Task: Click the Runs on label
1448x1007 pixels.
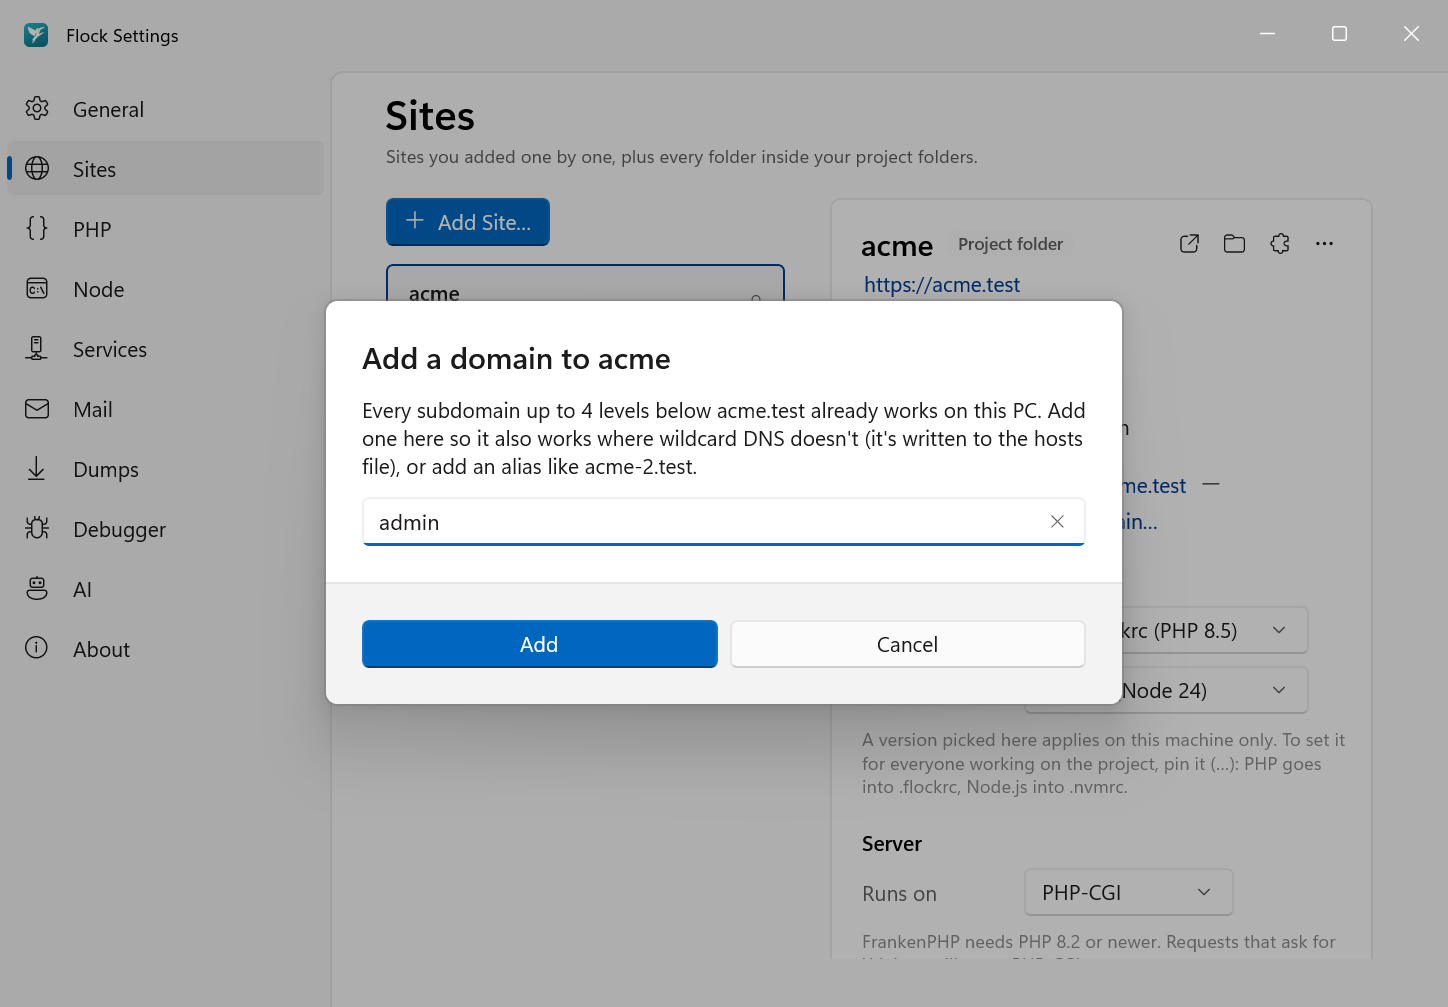Action: pos(899,894)
